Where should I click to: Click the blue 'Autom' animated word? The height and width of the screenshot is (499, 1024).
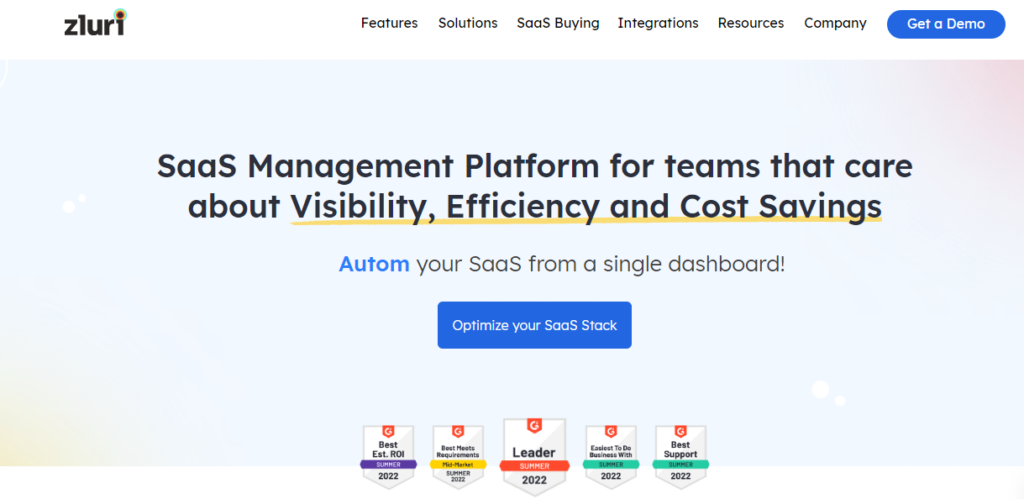(374, 265)
